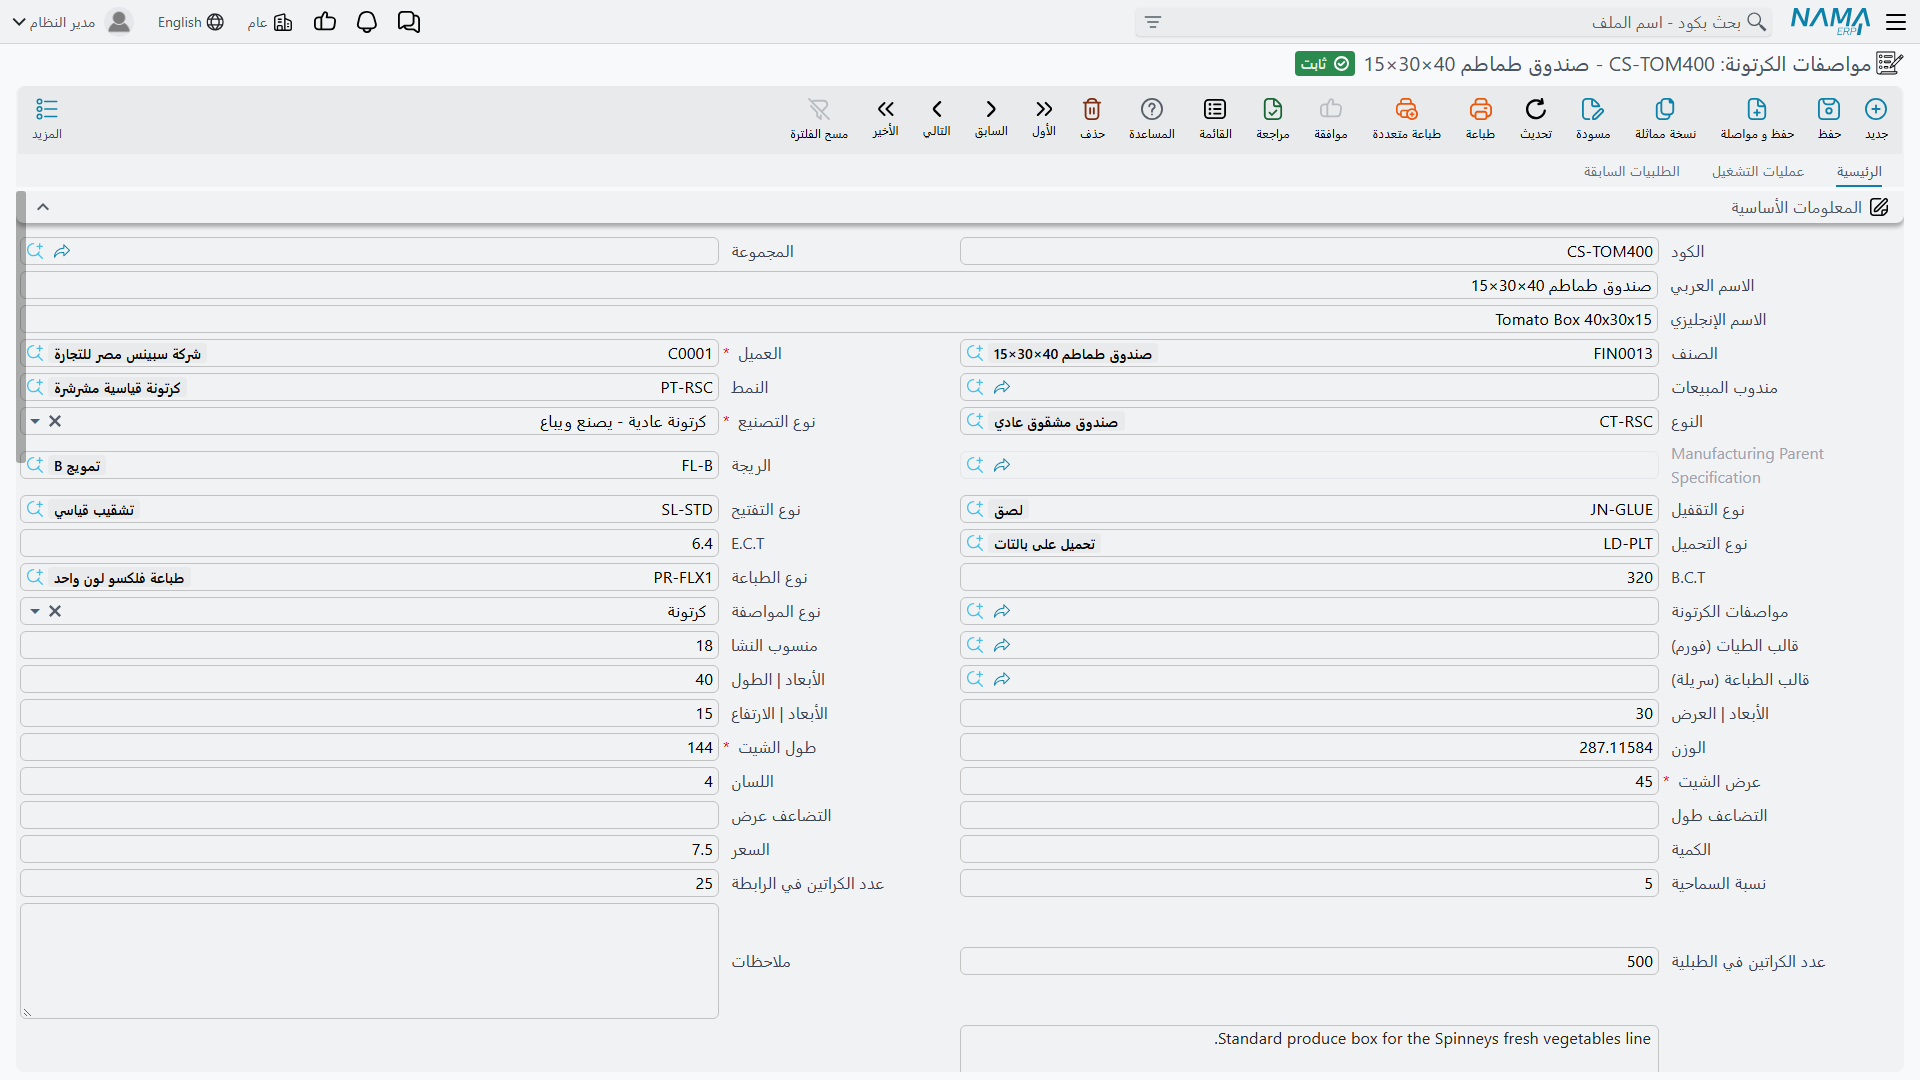Click the New (جديد) toolbar icon
This screenshot has width=1920, height=1080.
(x=1876, y=109)
